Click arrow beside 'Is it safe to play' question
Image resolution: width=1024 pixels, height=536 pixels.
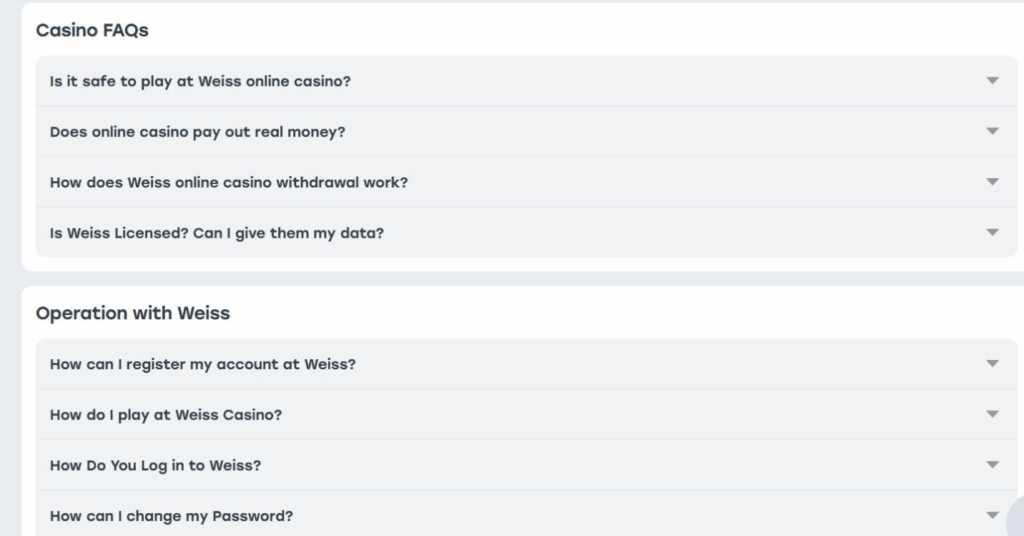point(992,81)
